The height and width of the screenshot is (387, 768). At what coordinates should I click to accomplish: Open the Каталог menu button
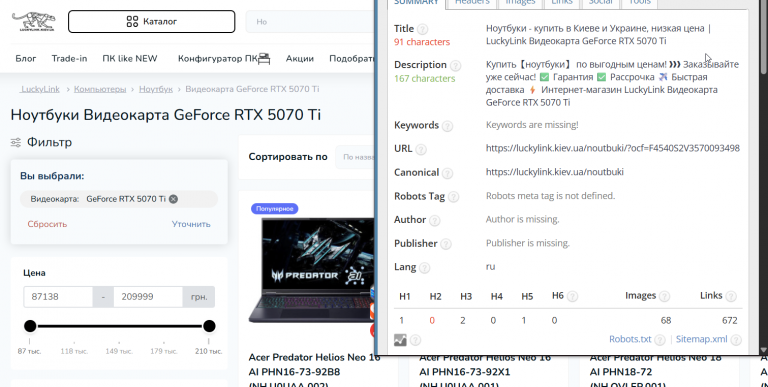(151, 22)
